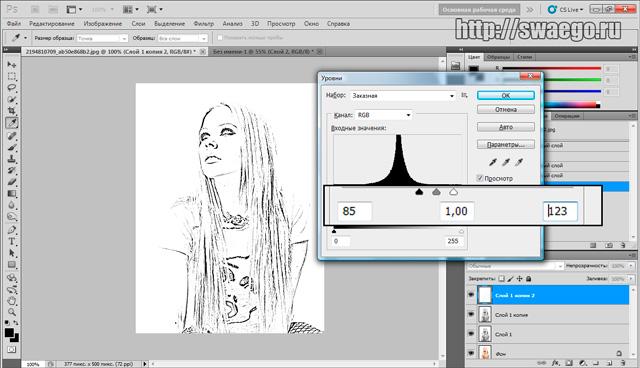The width and height of the screenshot is (640, 368).
Task: Open the Канал RGB channel dropdown
Action: [384, 115]
